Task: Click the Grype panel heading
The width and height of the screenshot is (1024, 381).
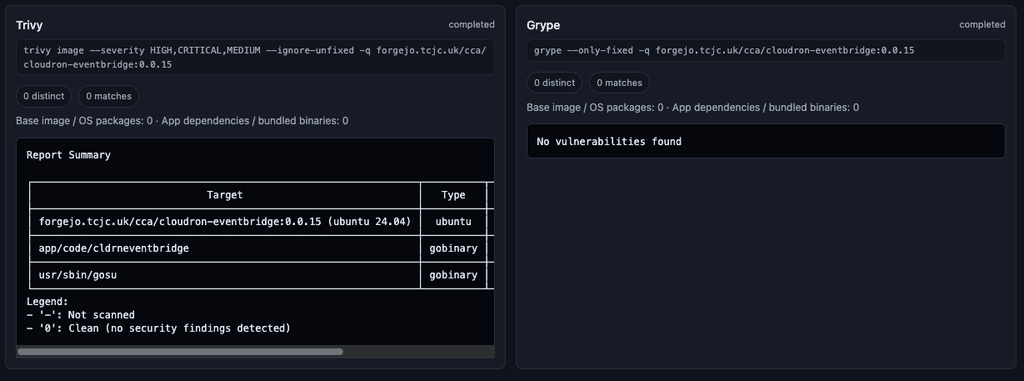Action: [x=543, y=25]
